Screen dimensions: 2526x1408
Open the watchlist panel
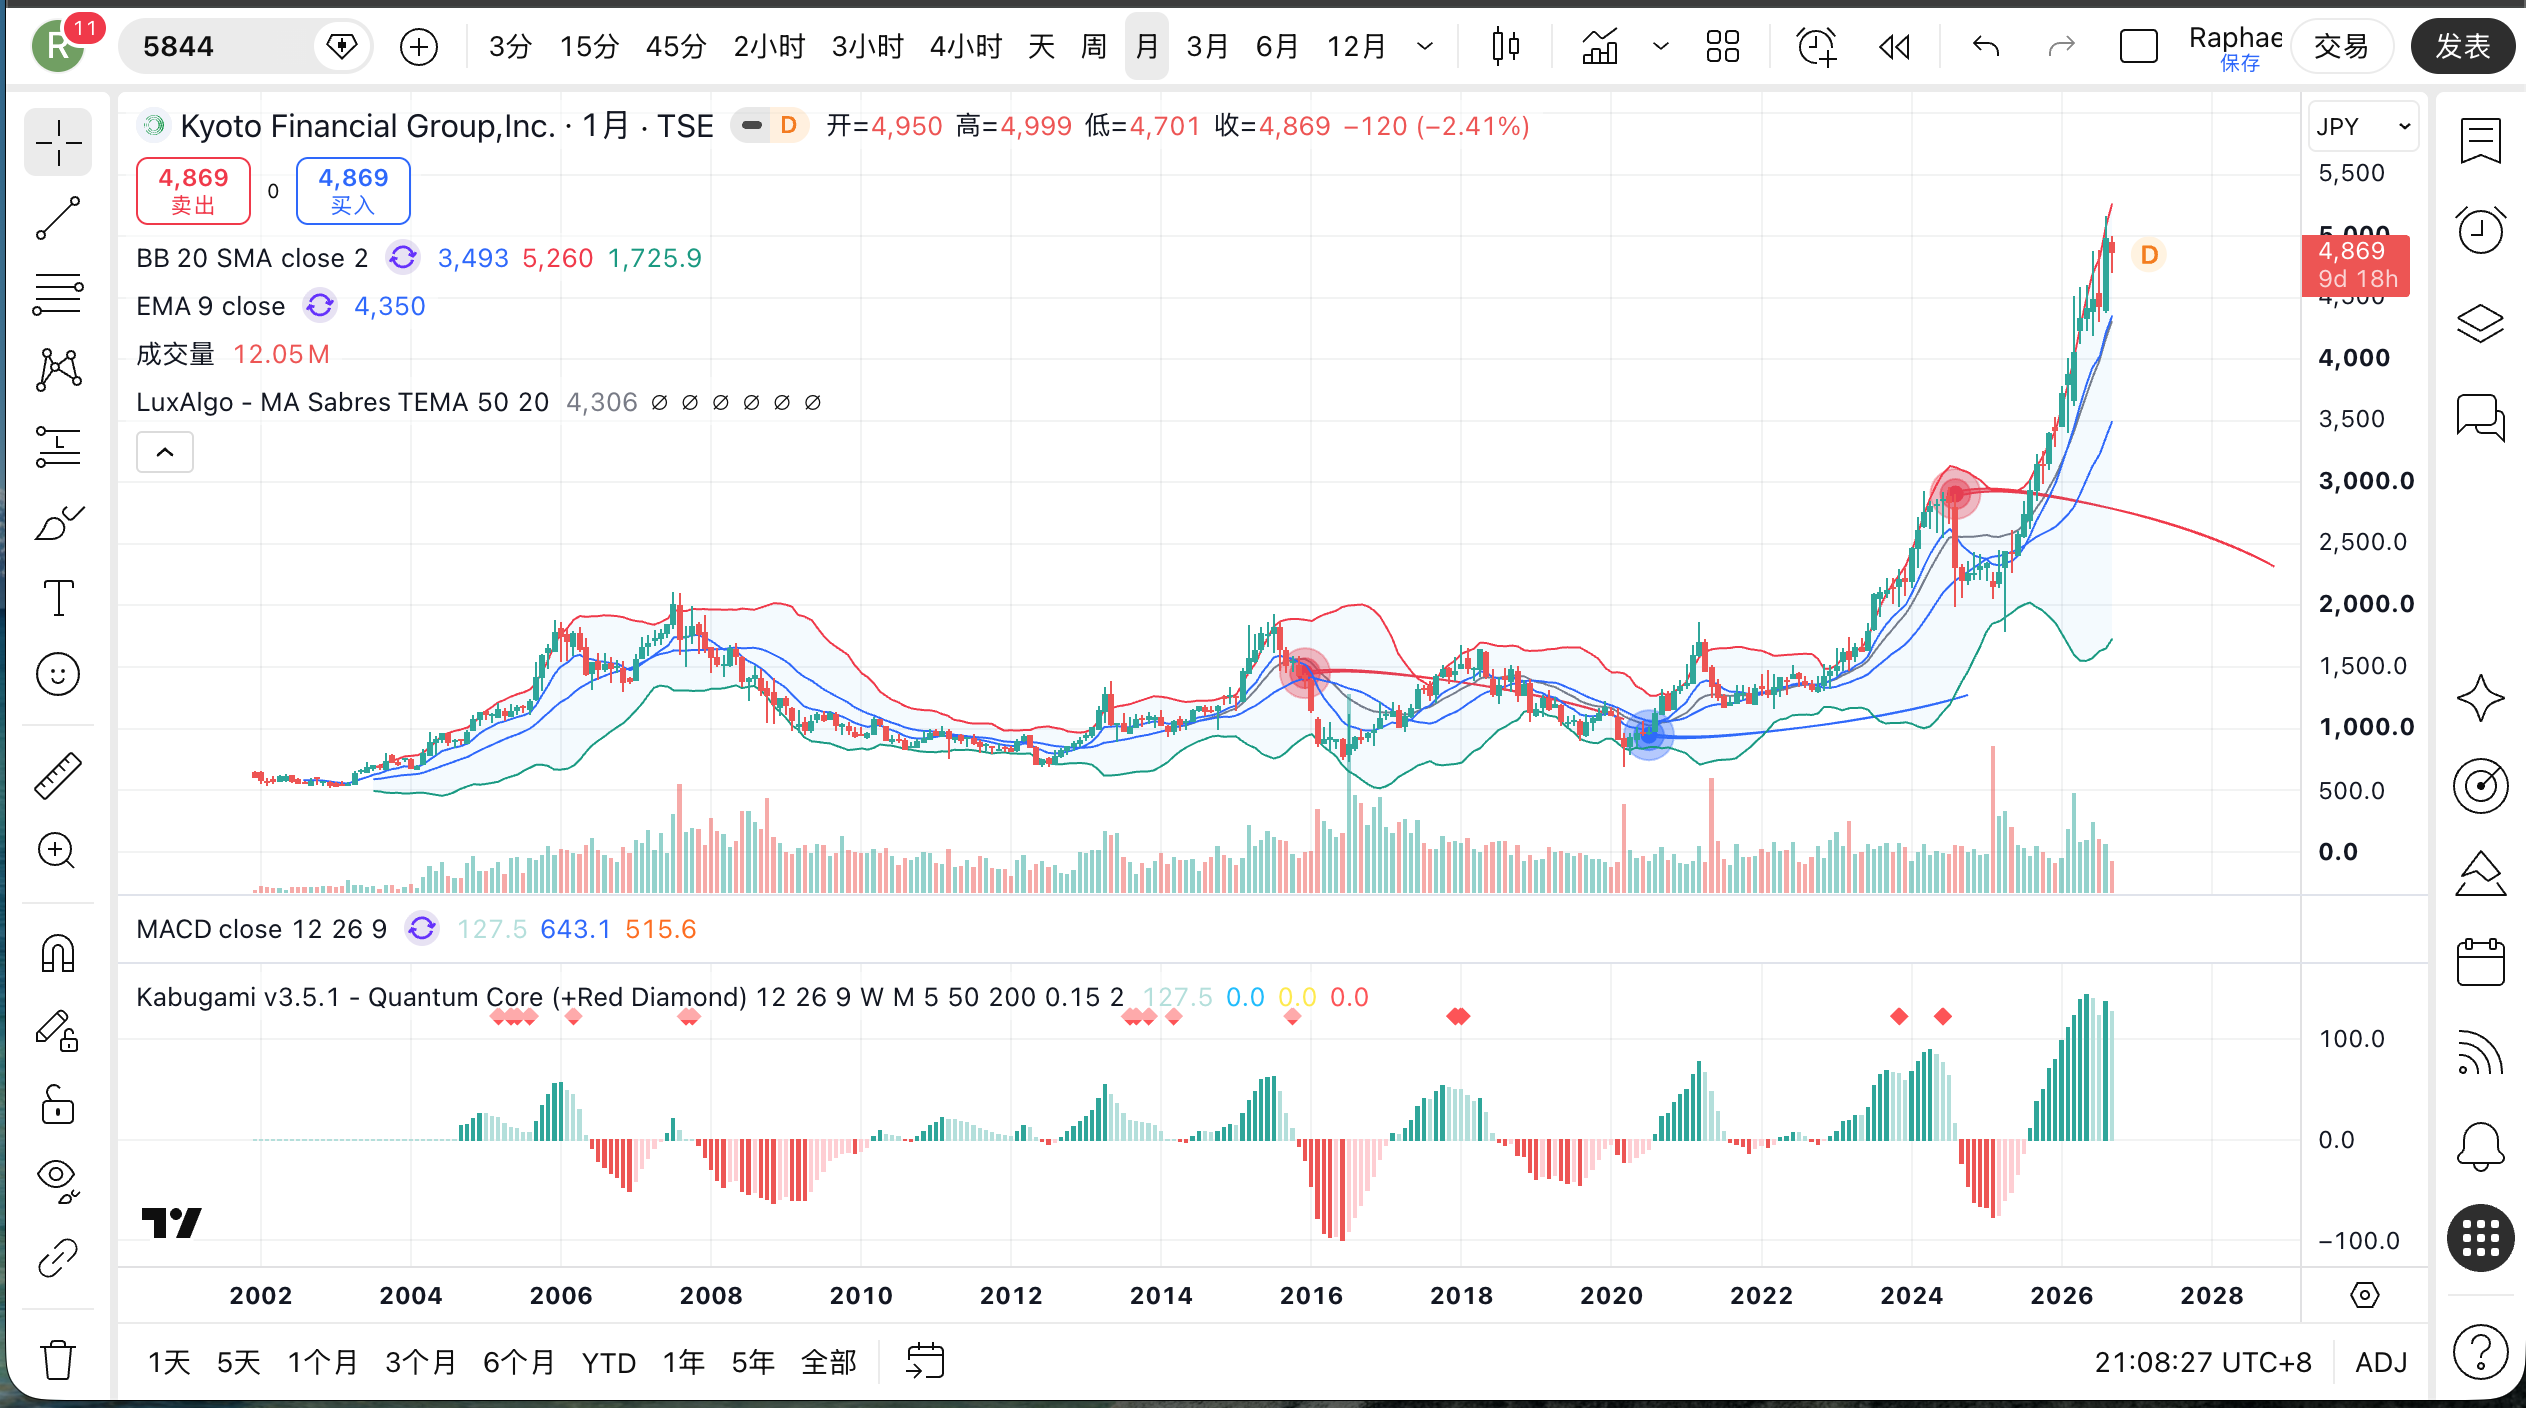coord(2481,141)
